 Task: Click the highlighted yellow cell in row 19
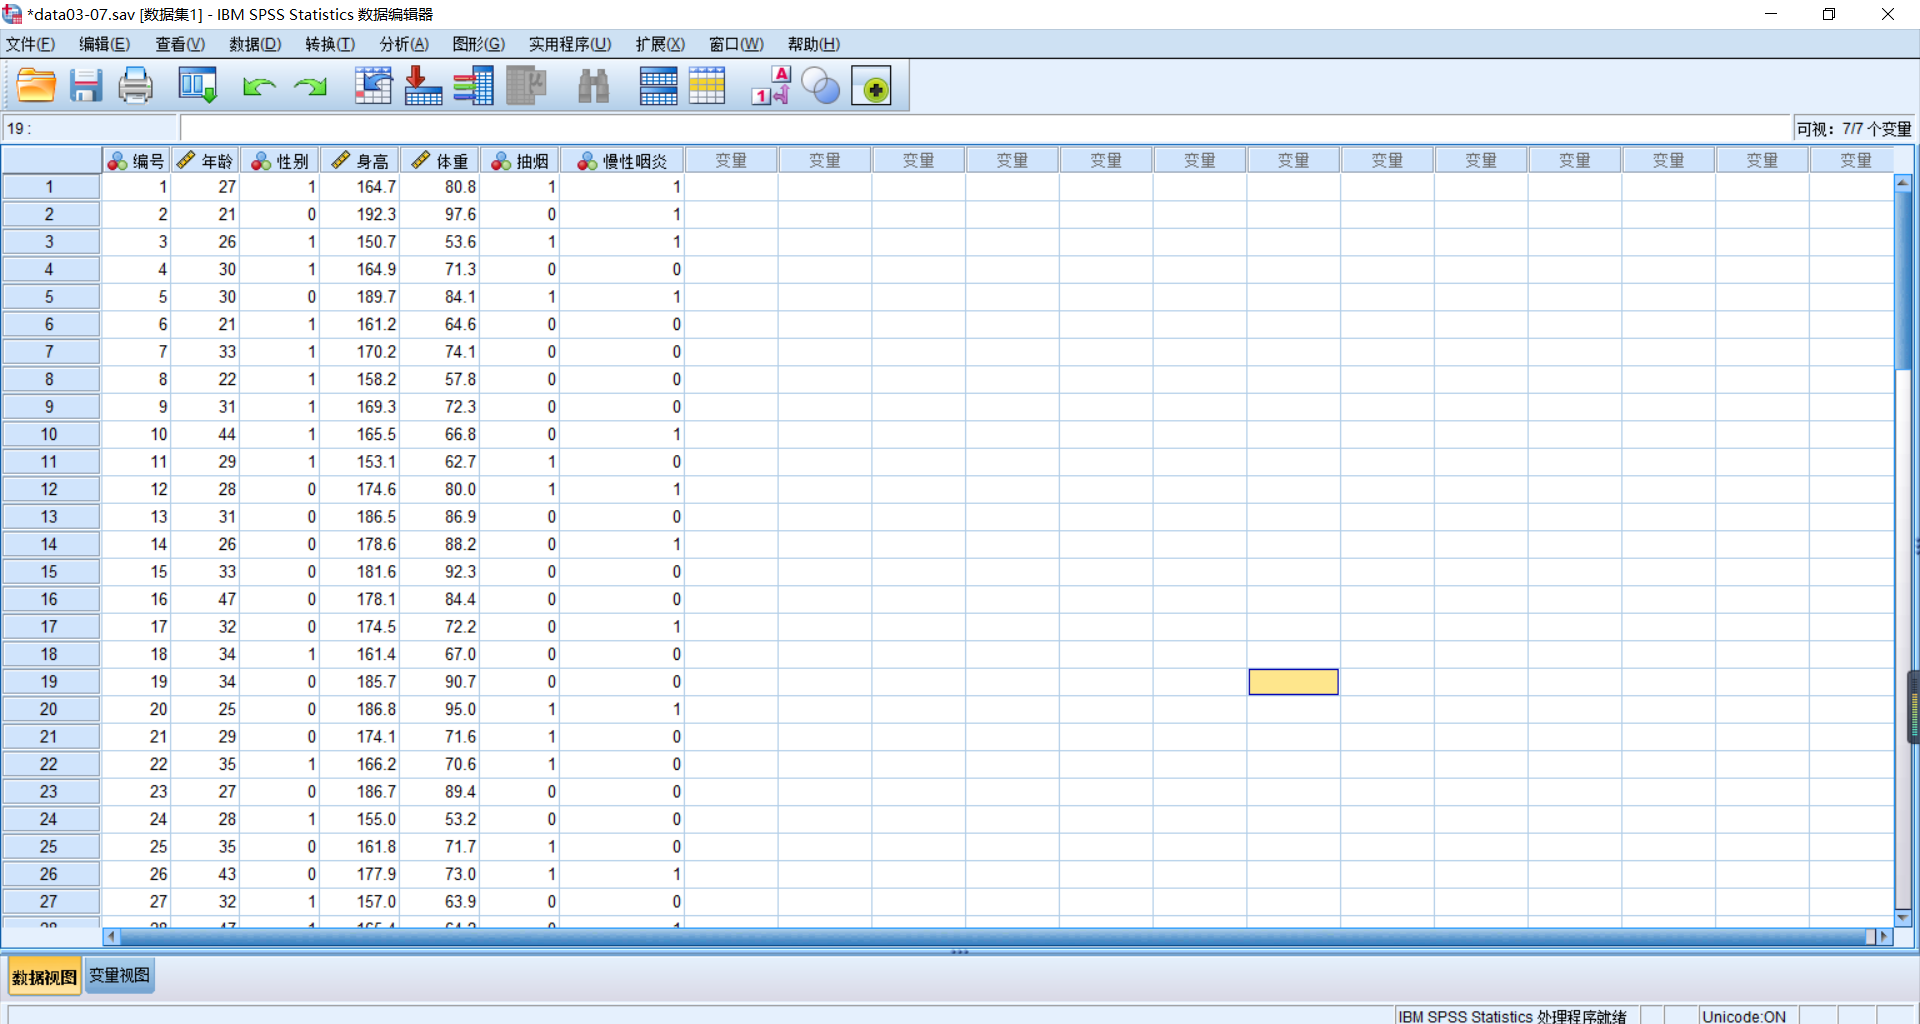[x=1293, y=682]
